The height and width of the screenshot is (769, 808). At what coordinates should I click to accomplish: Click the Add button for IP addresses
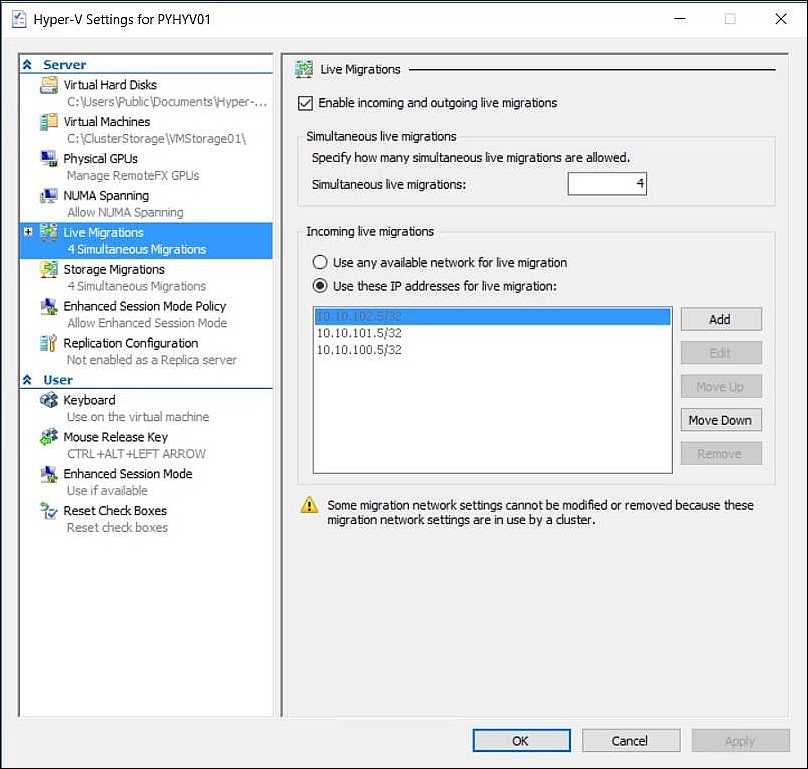(x=720, y=319)
